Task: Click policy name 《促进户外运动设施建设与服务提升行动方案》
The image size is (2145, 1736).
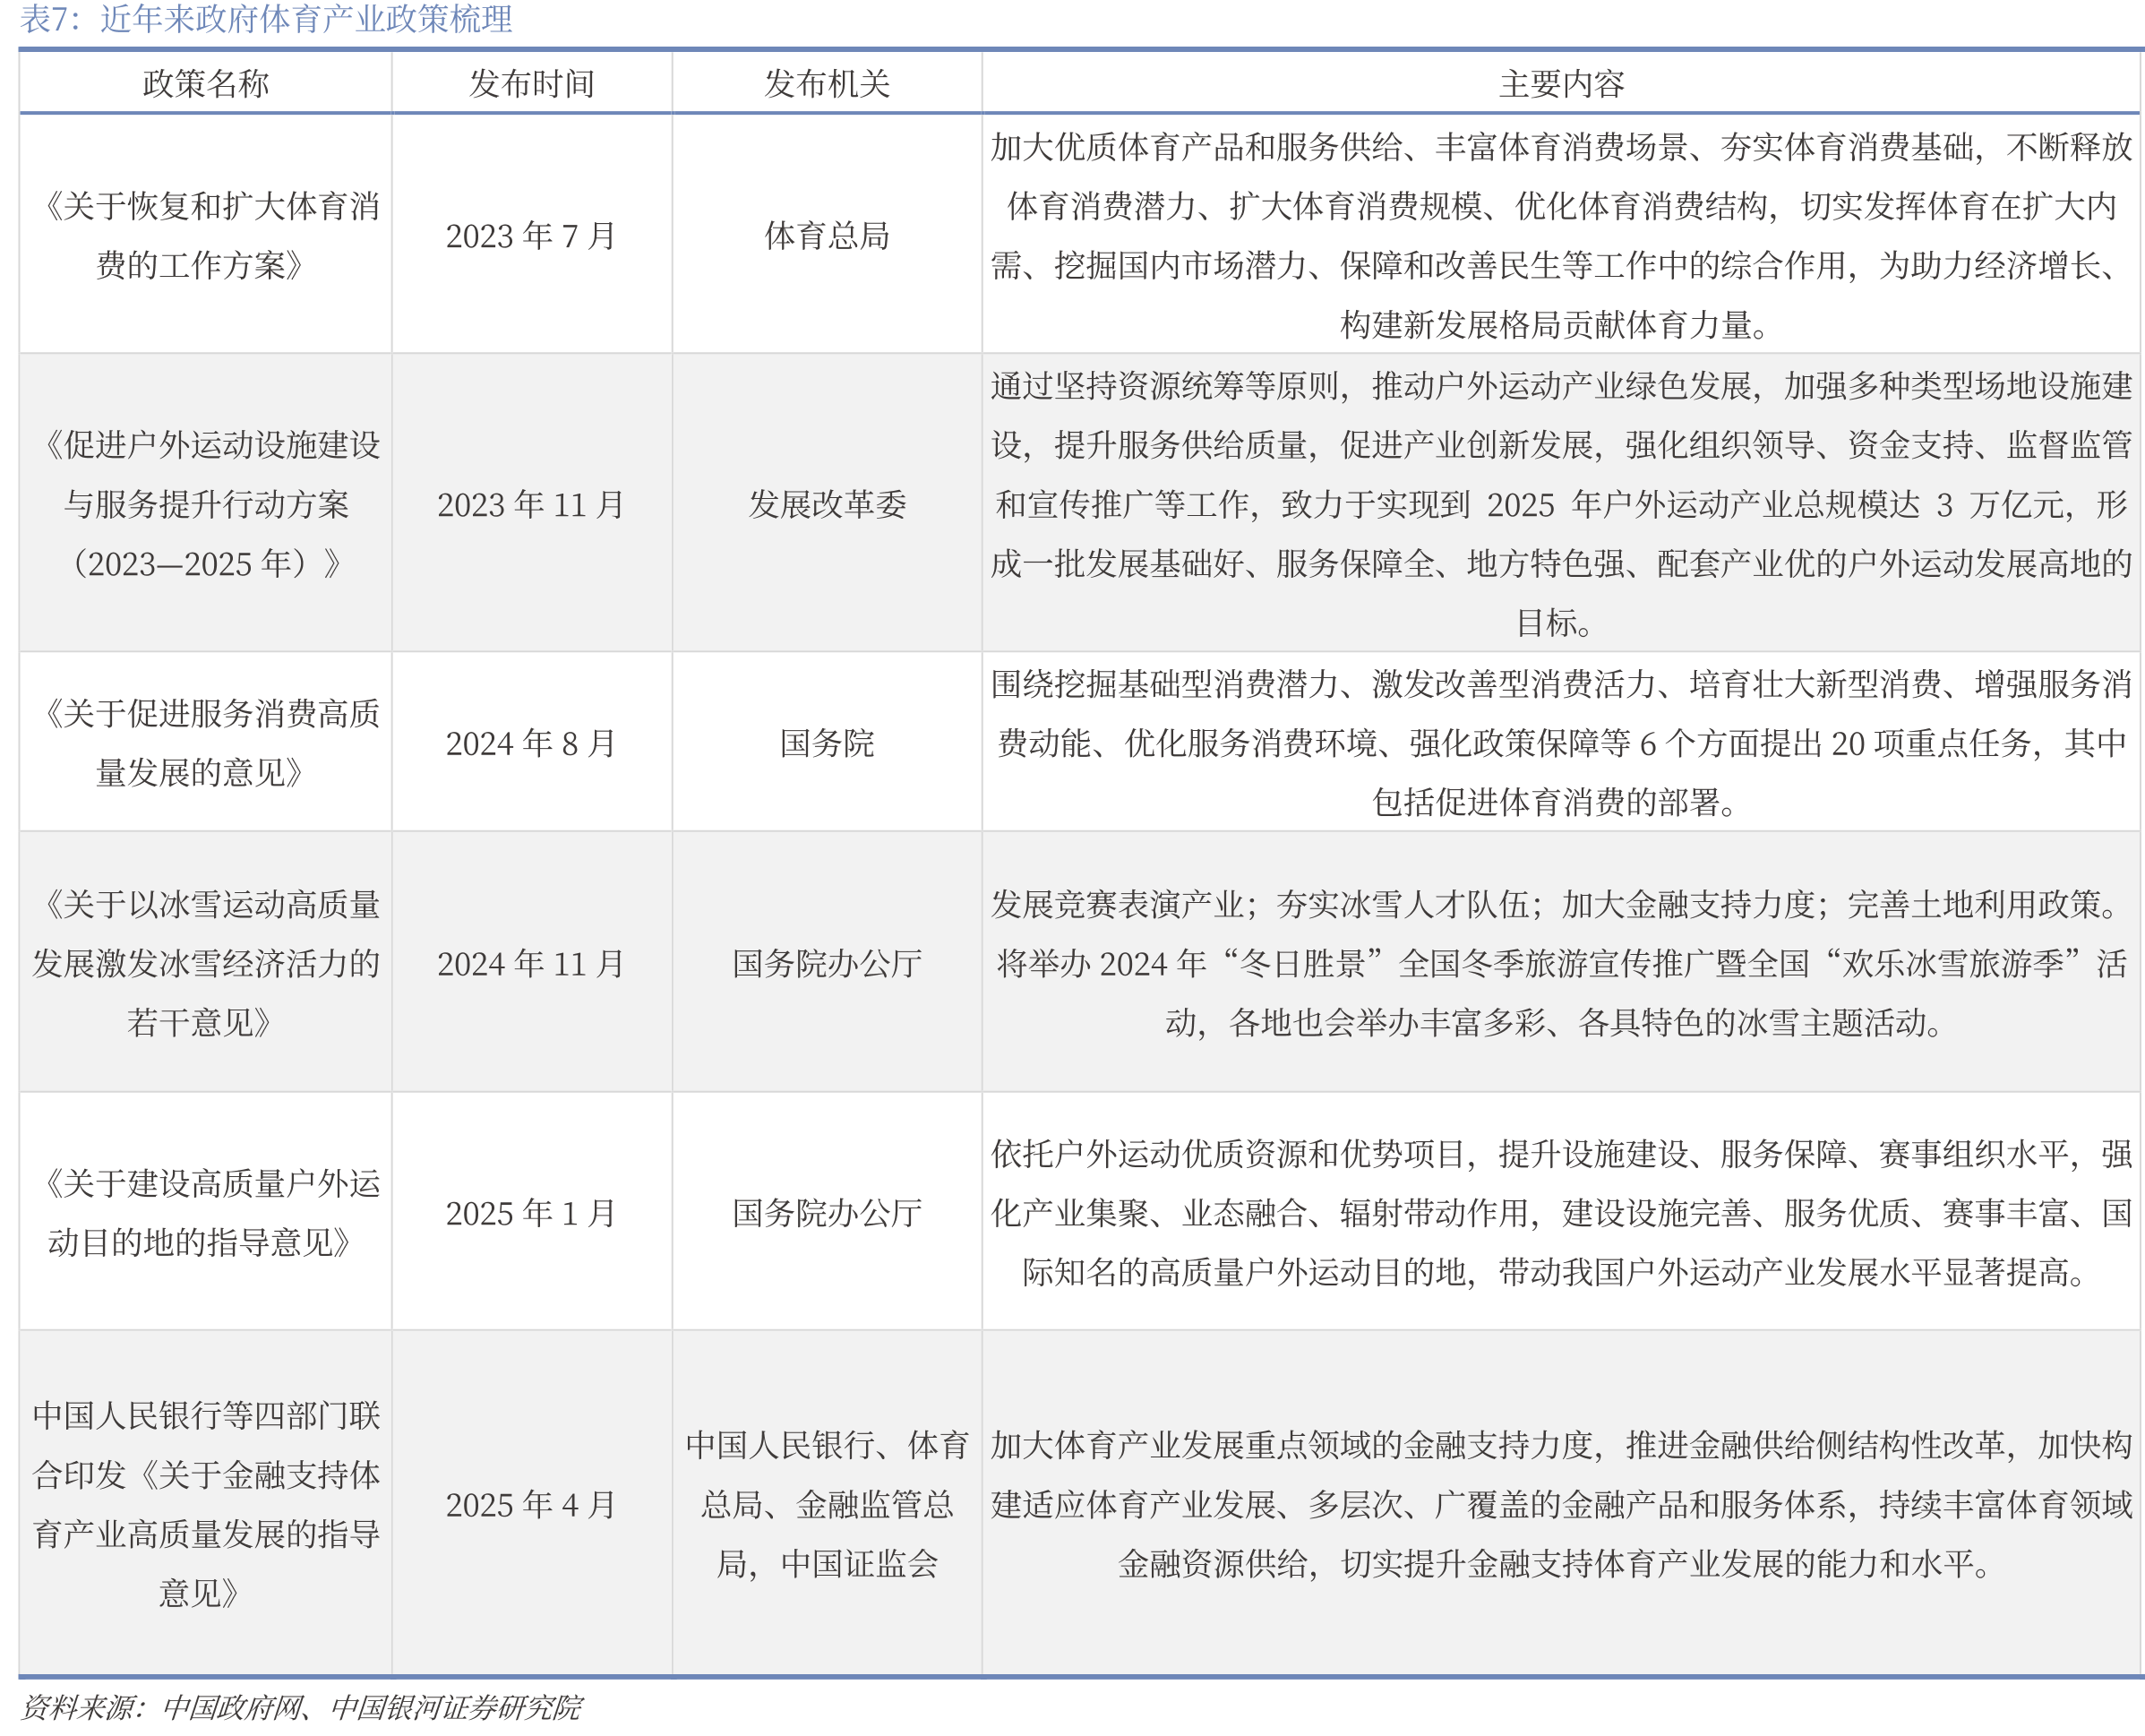Action: (205, 504)
